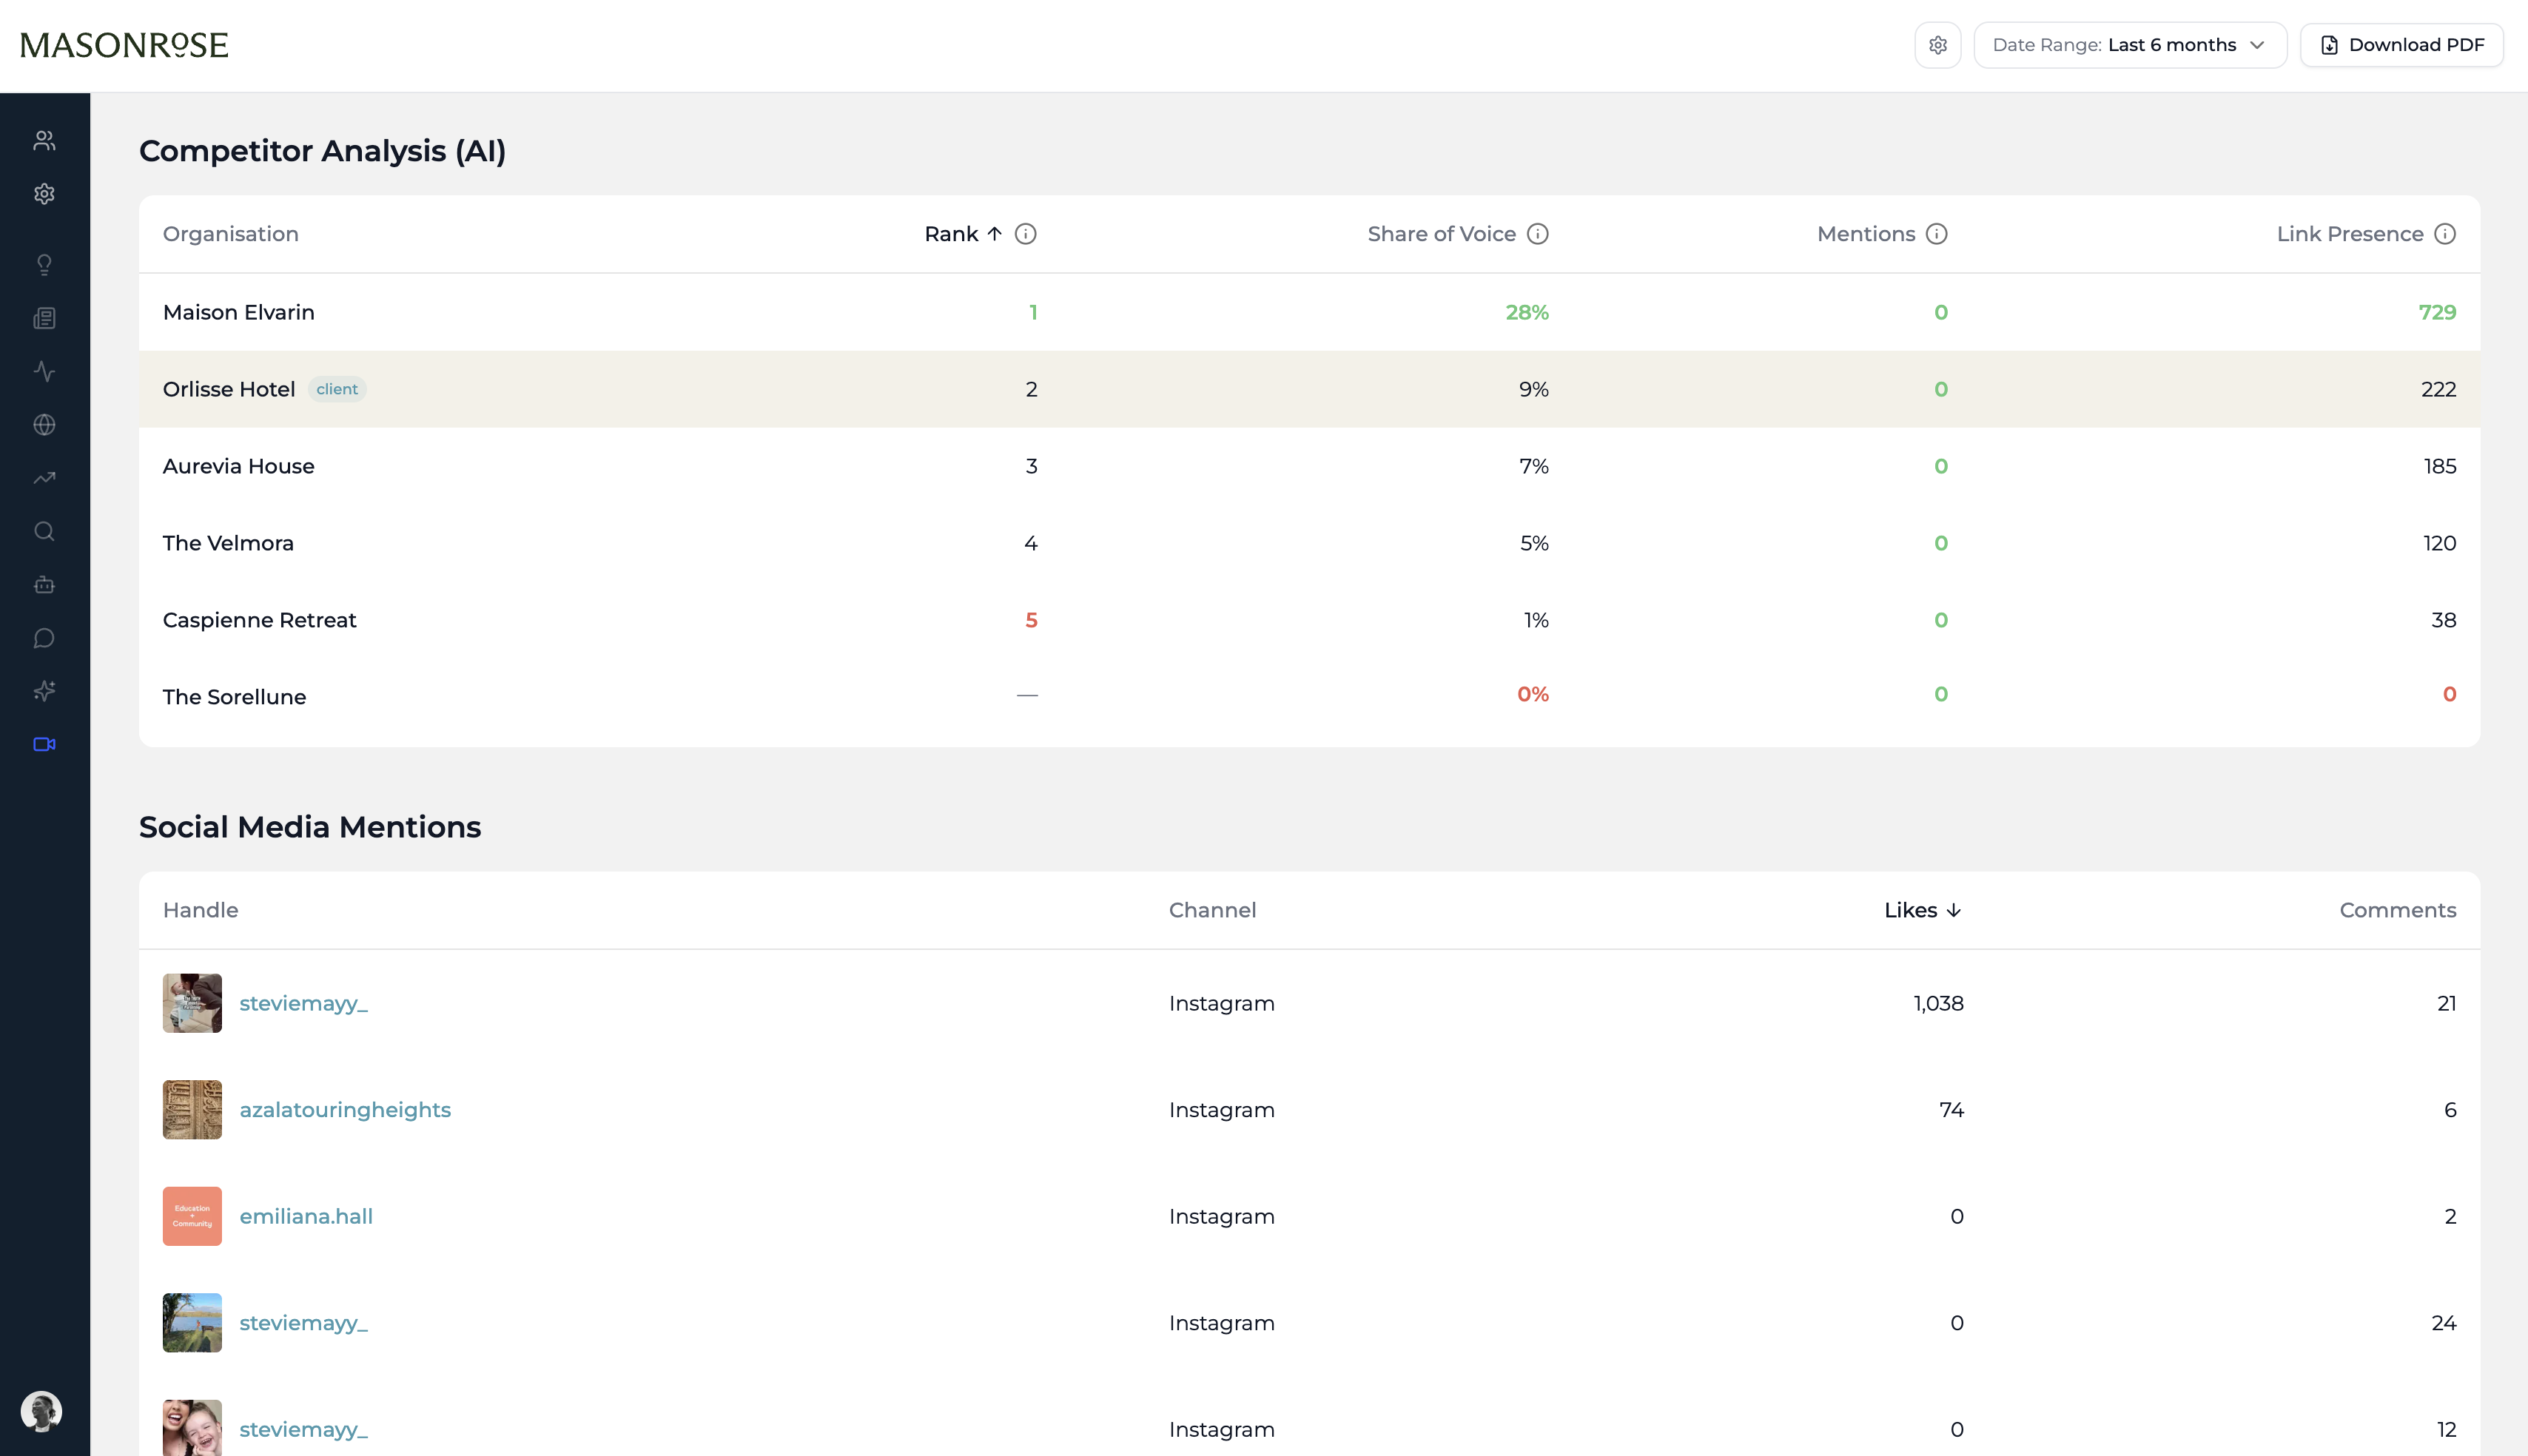
Task: Select the lightbulb insights sidebar icon
Action: coord(44,265)
